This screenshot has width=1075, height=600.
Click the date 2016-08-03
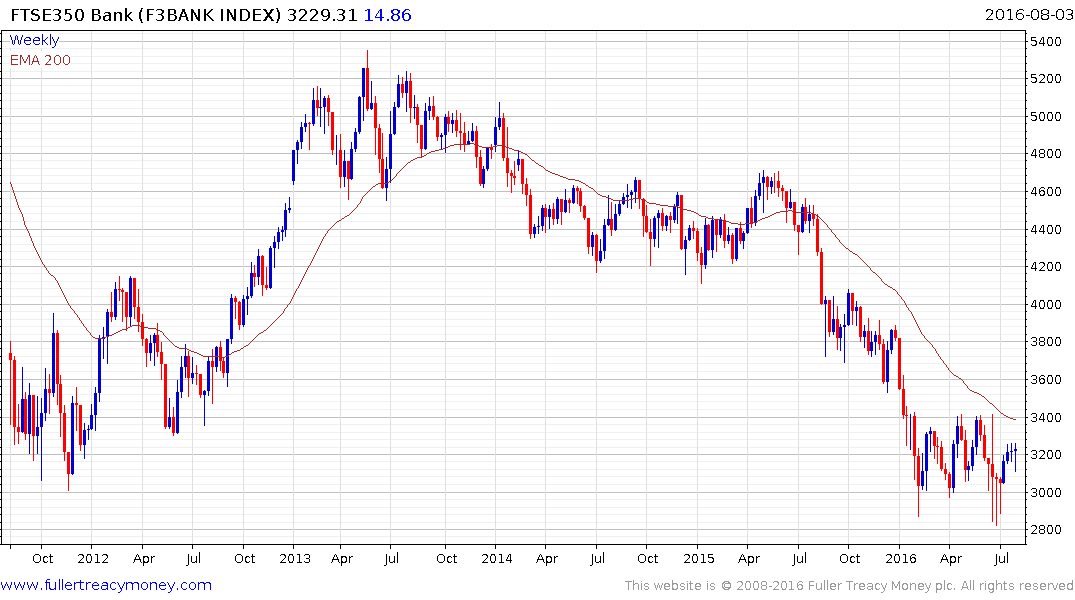tap(1028, 15)
